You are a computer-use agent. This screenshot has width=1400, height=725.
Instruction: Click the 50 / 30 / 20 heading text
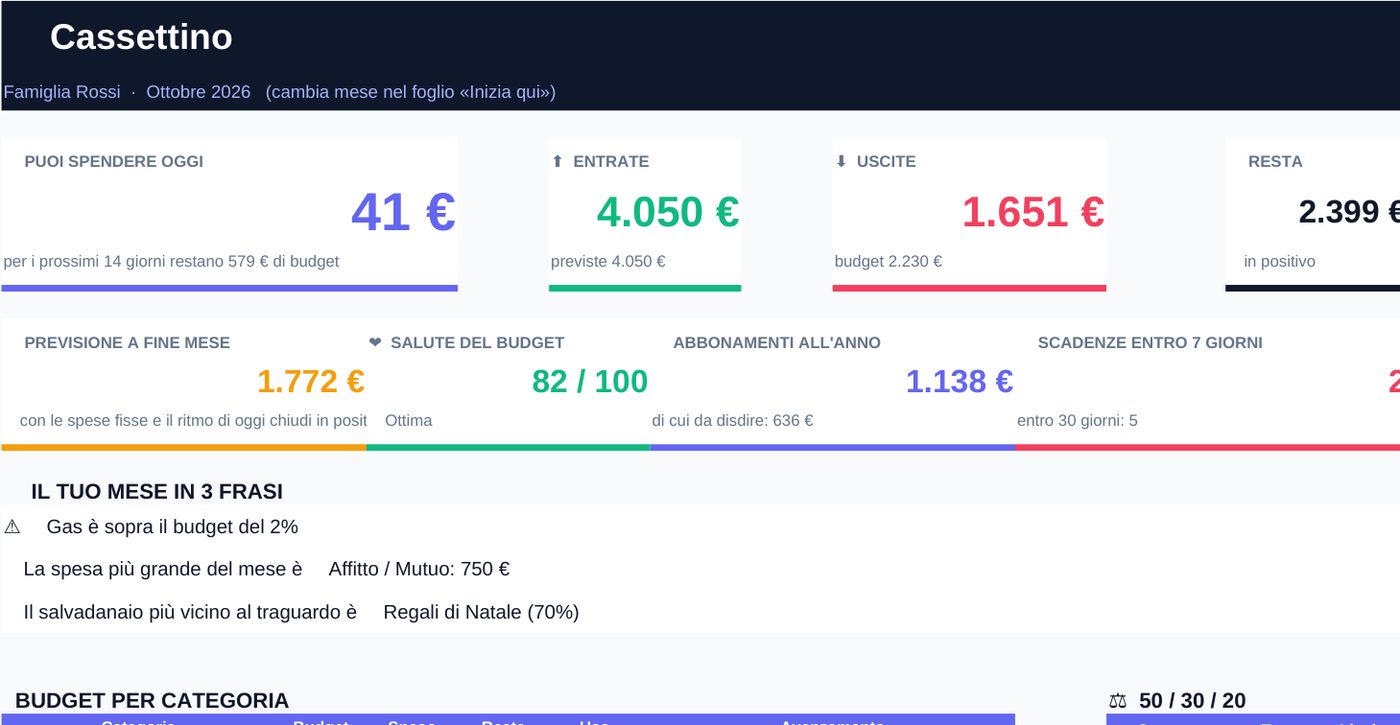point(1192,701)
